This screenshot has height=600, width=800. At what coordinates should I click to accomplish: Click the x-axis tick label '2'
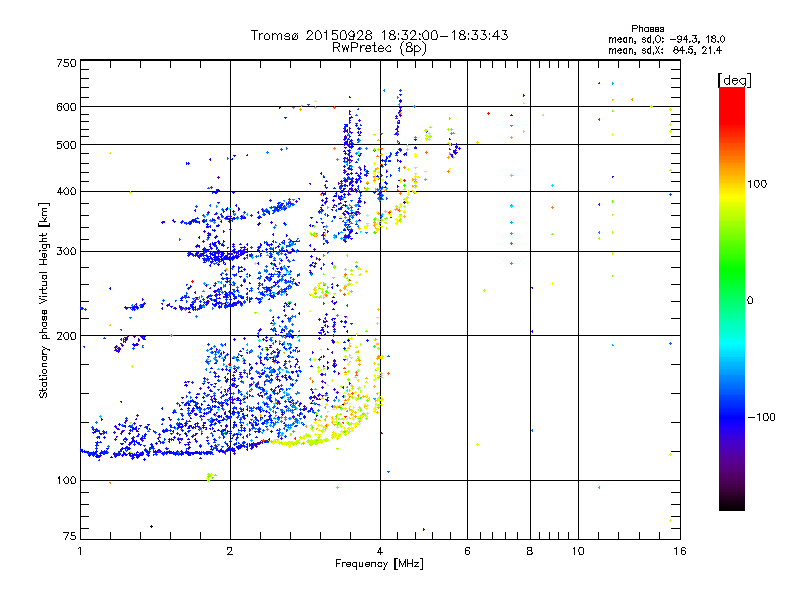coord(230,551)
